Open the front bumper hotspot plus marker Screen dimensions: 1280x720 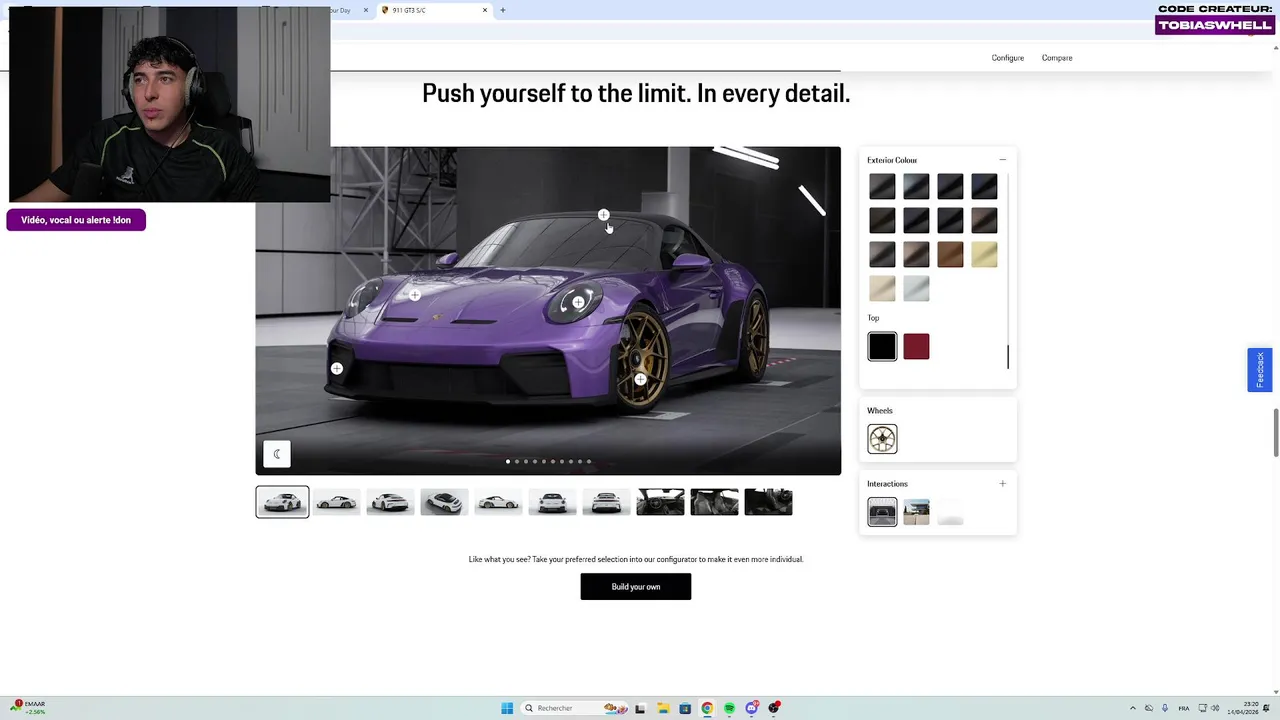(337, 369)
